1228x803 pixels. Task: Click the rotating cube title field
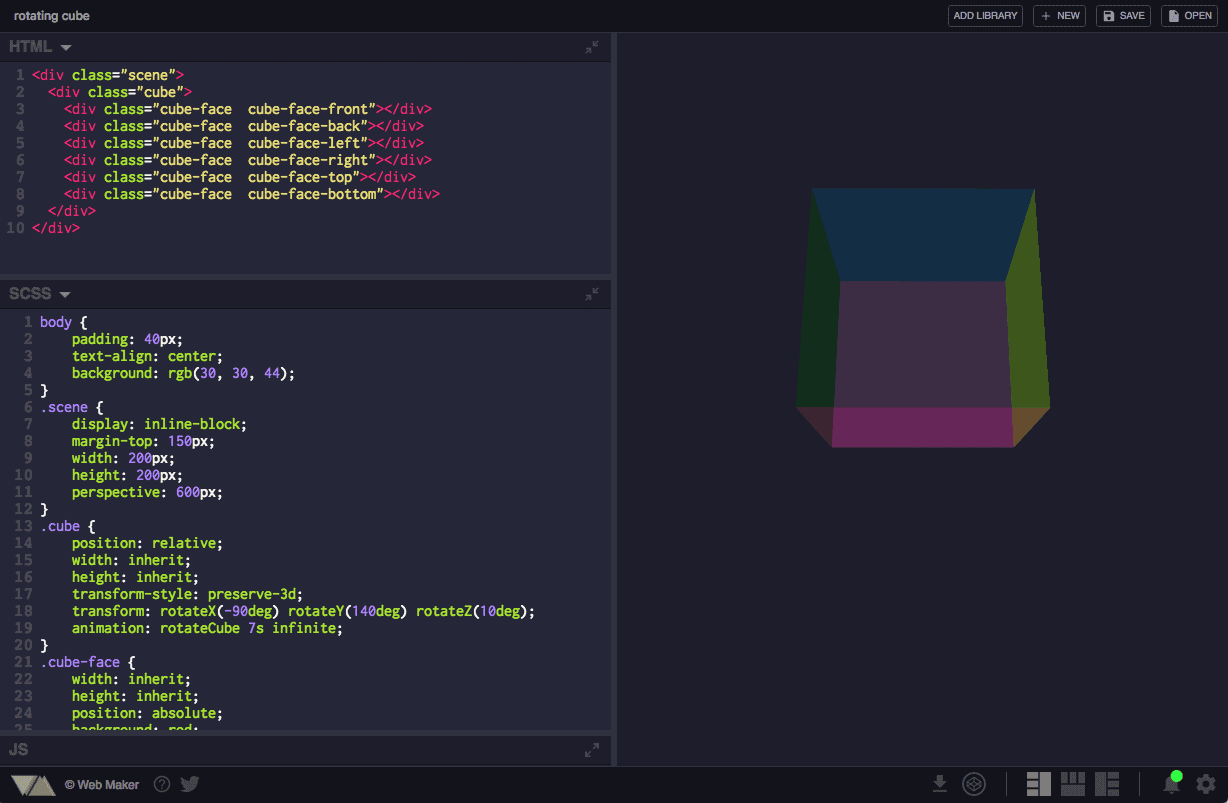(x=51, y=15)
